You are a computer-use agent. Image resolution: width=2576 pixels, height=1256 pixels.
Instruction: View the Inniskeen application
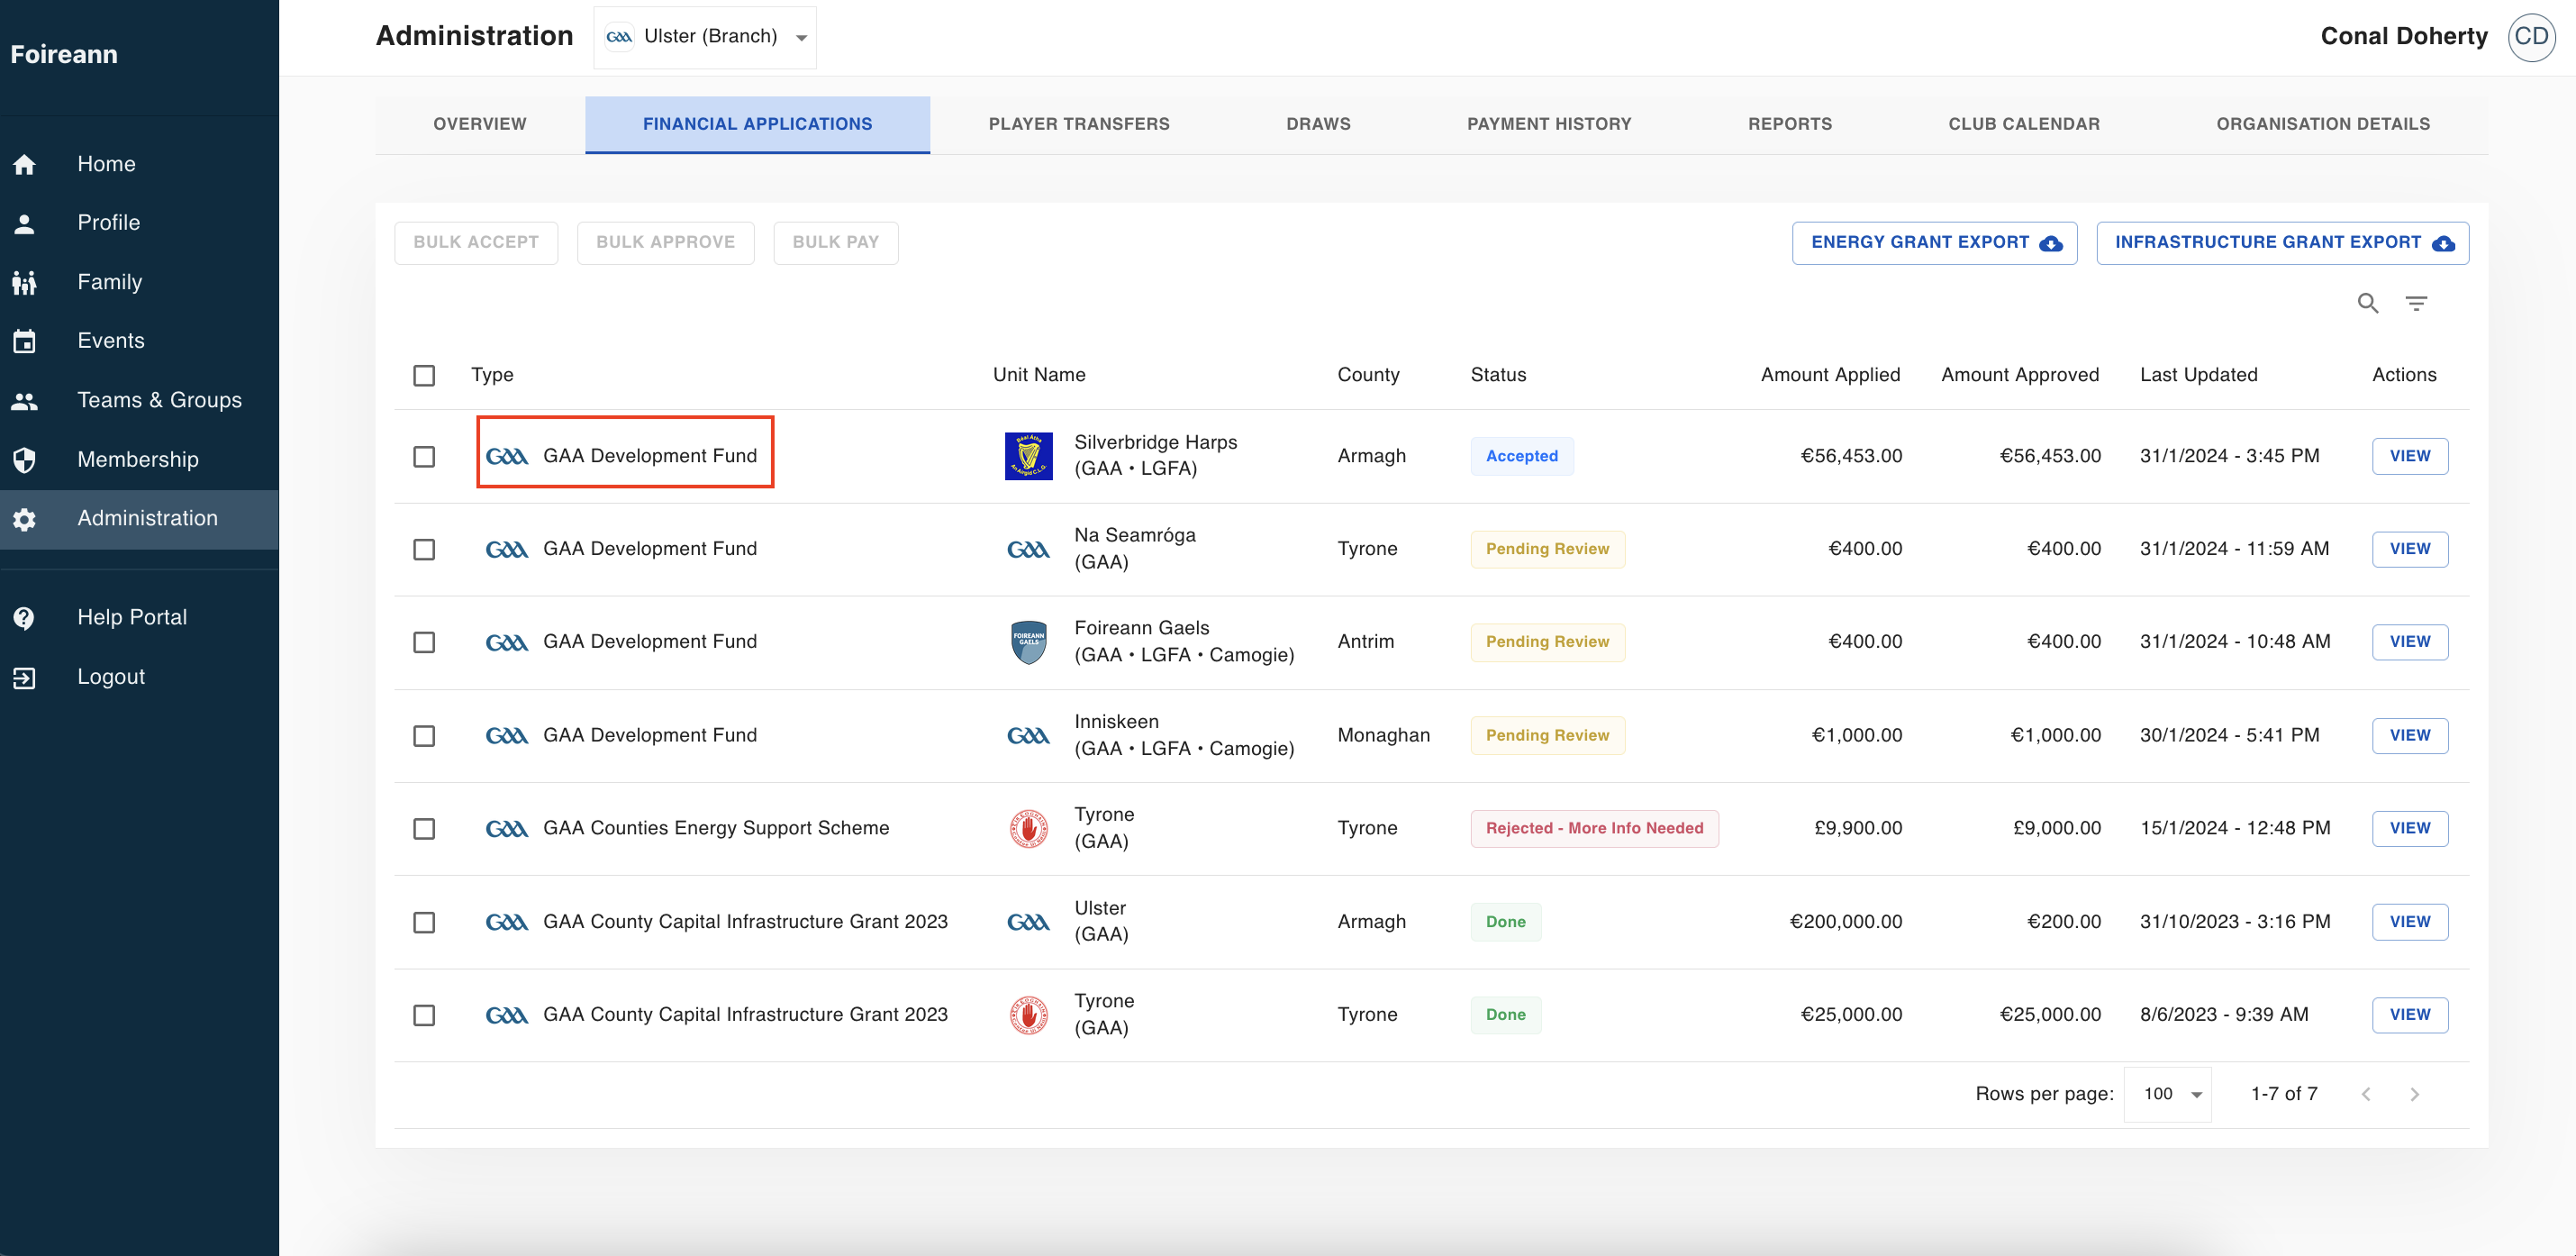(2410, 736)
